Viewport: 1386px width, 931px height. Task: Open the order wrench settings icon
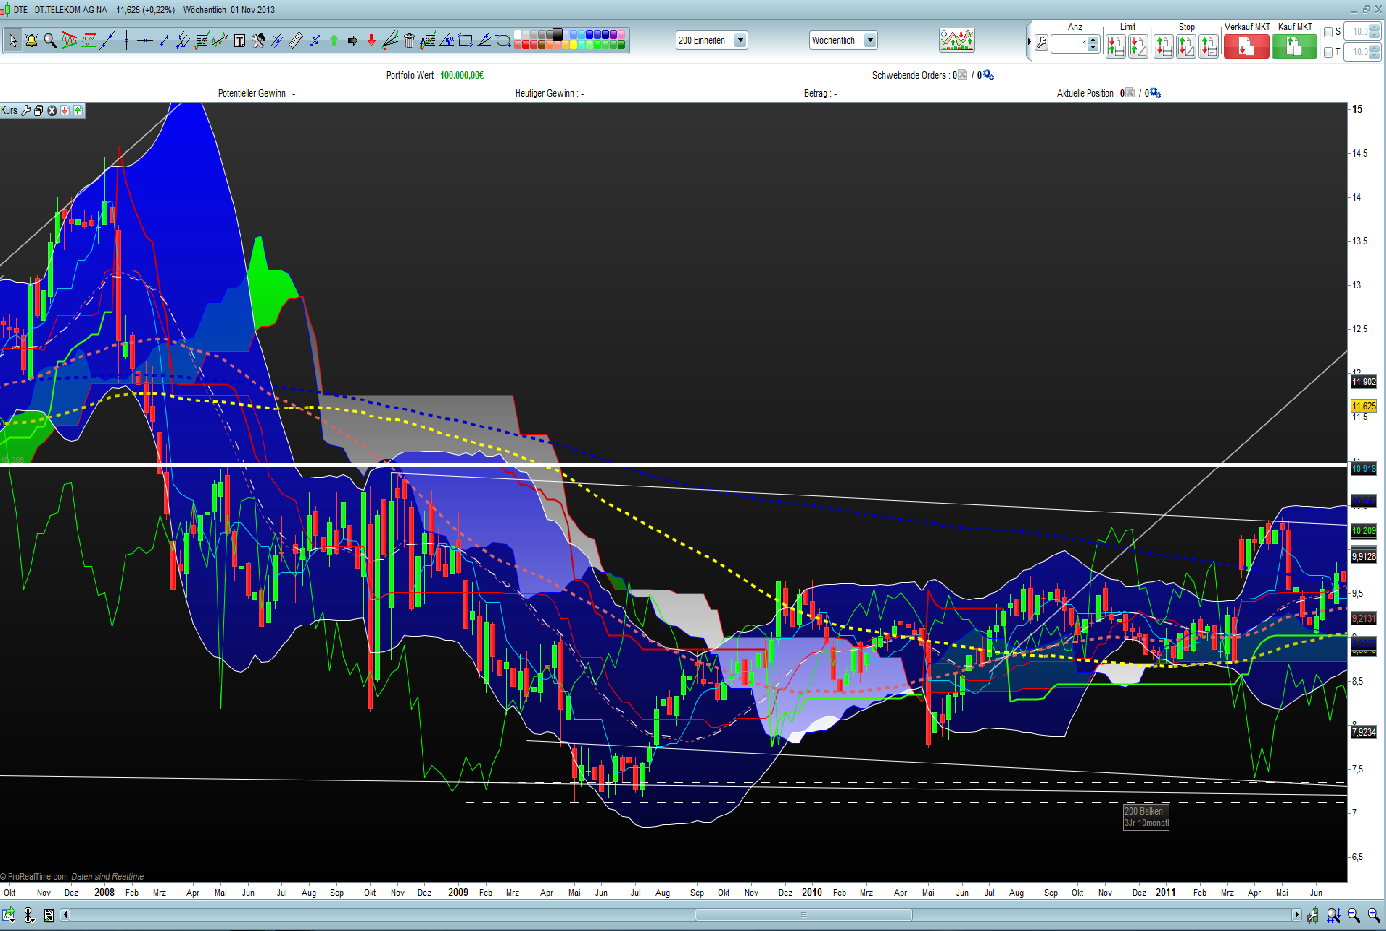pyautogui.click(x=1041, y=44)
